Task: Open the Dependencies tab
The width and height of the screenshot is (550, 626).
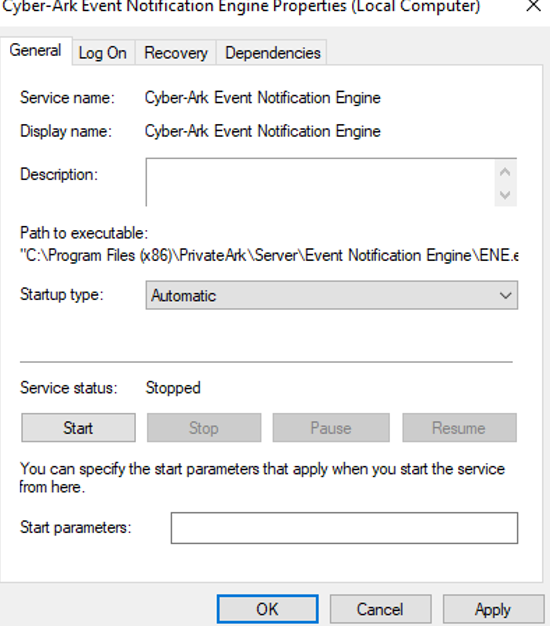Action: tap(273, 53)
